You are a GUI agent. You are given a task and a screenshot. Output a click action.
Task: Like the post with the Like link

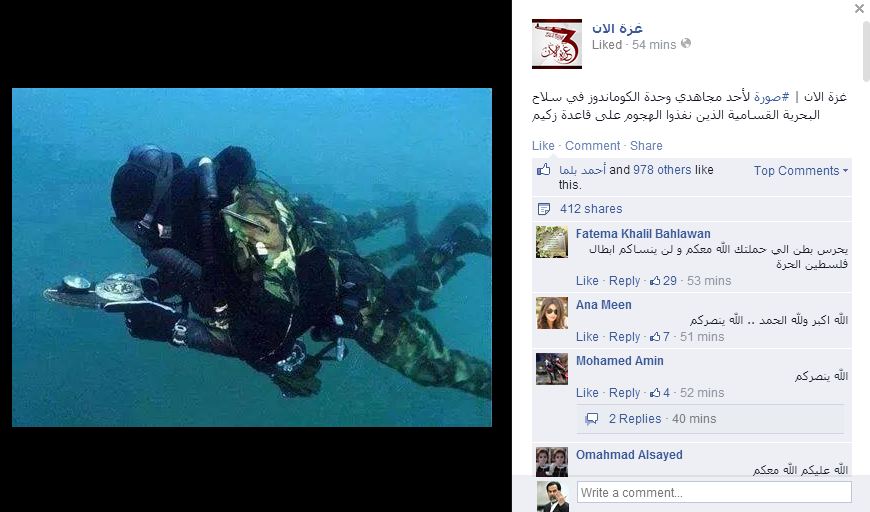(x=543, y=146)
